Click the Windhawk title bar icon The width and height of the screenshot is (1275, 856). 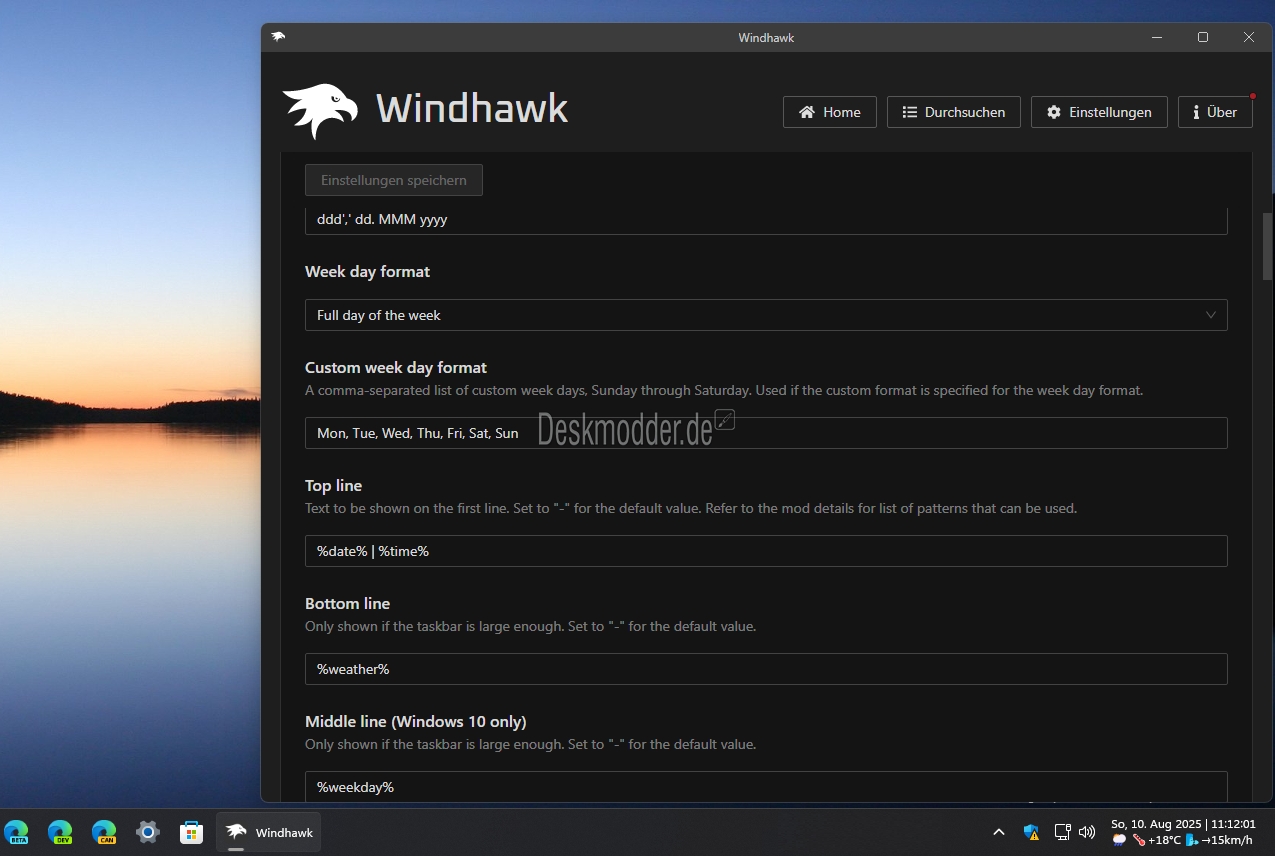(x=278, y=37)
